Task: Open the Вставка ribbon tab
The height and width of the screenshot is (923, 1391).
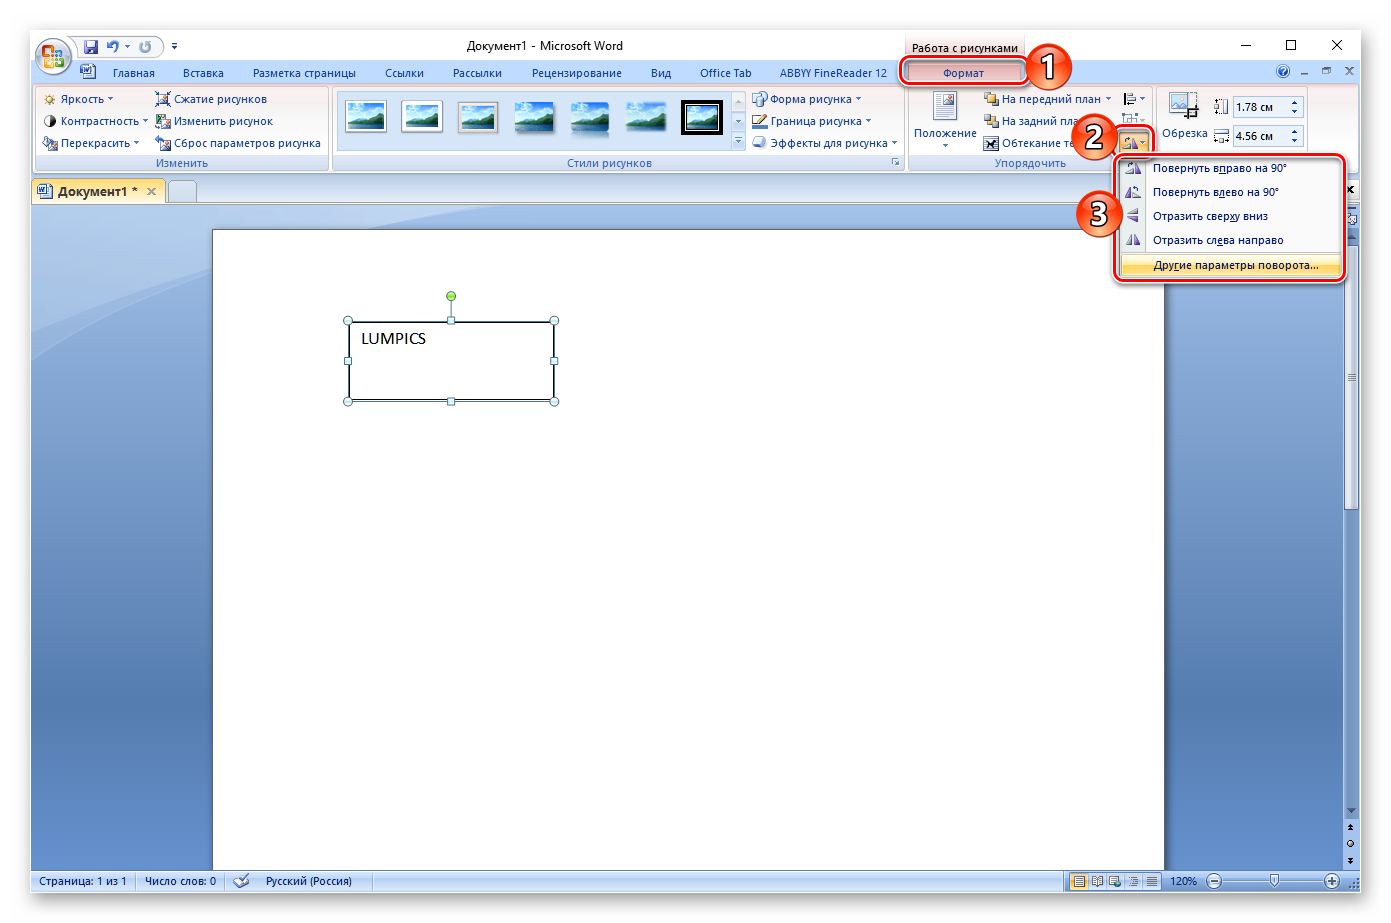Action: pyautogui.click(x=203, y=73)
